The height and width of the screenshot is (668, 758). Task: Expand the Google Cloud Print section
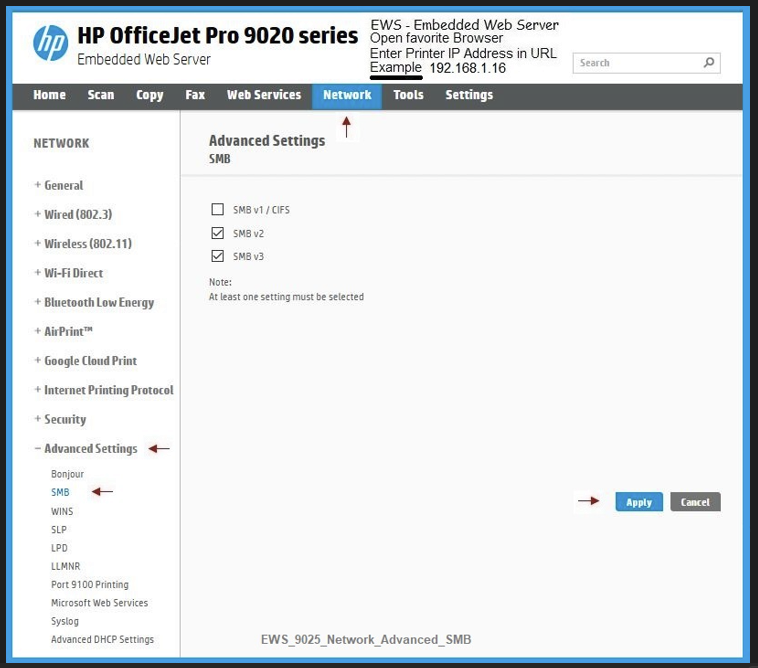(x=86, y=361)
